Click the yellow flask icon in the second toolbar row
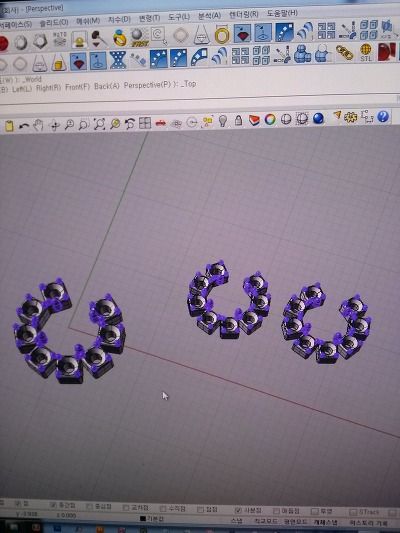Screen dimensions: 400x533 pos(59,62)
